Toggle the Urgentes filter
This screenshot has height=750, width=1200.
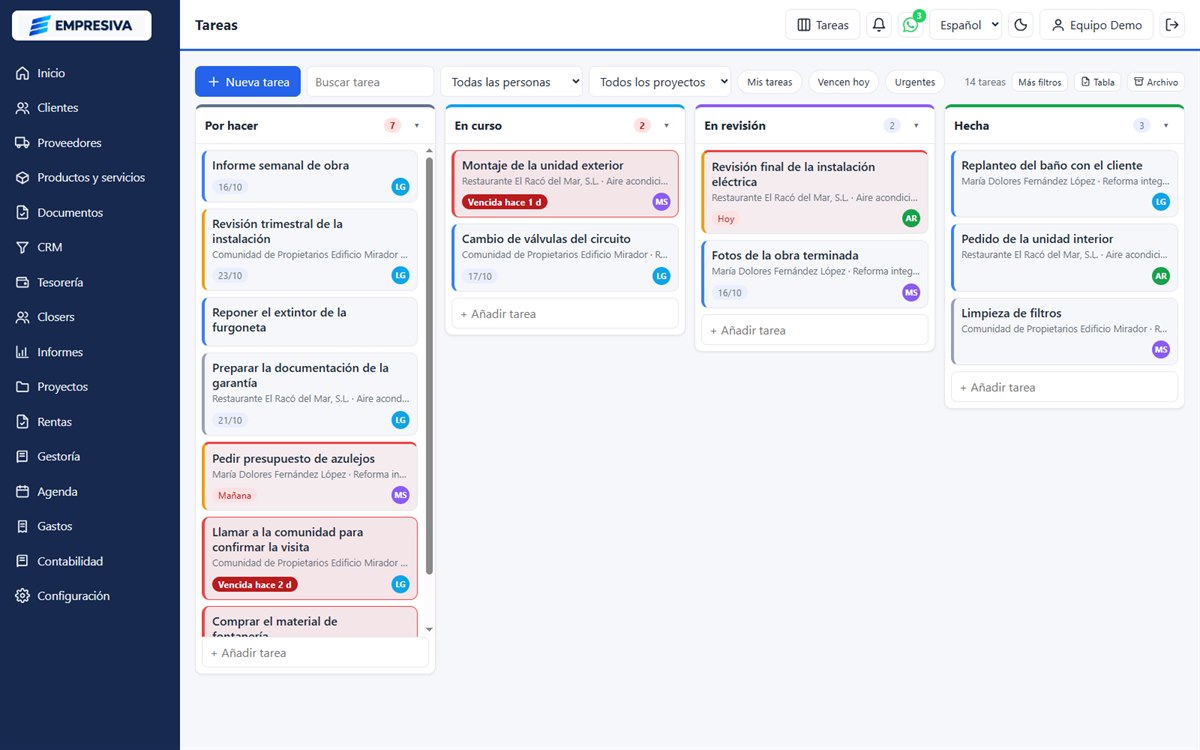coord(915,82)
